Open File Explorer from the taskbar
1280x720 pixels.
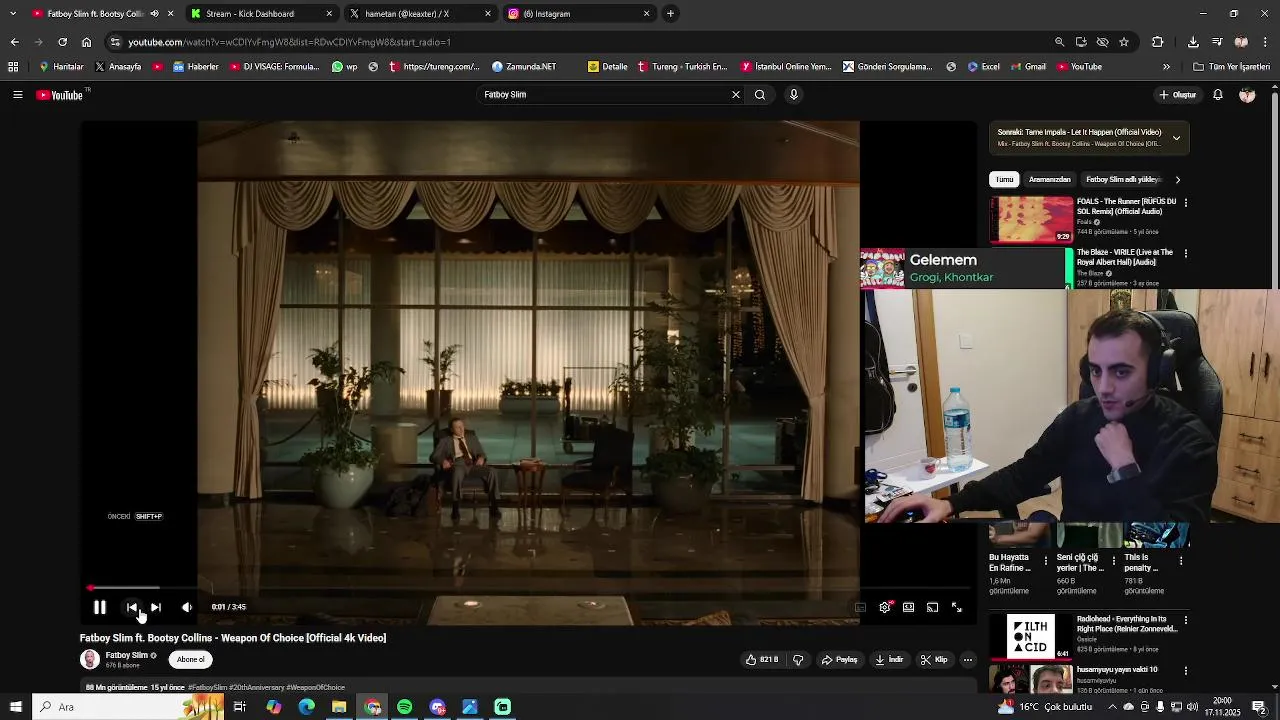point(339,707)
